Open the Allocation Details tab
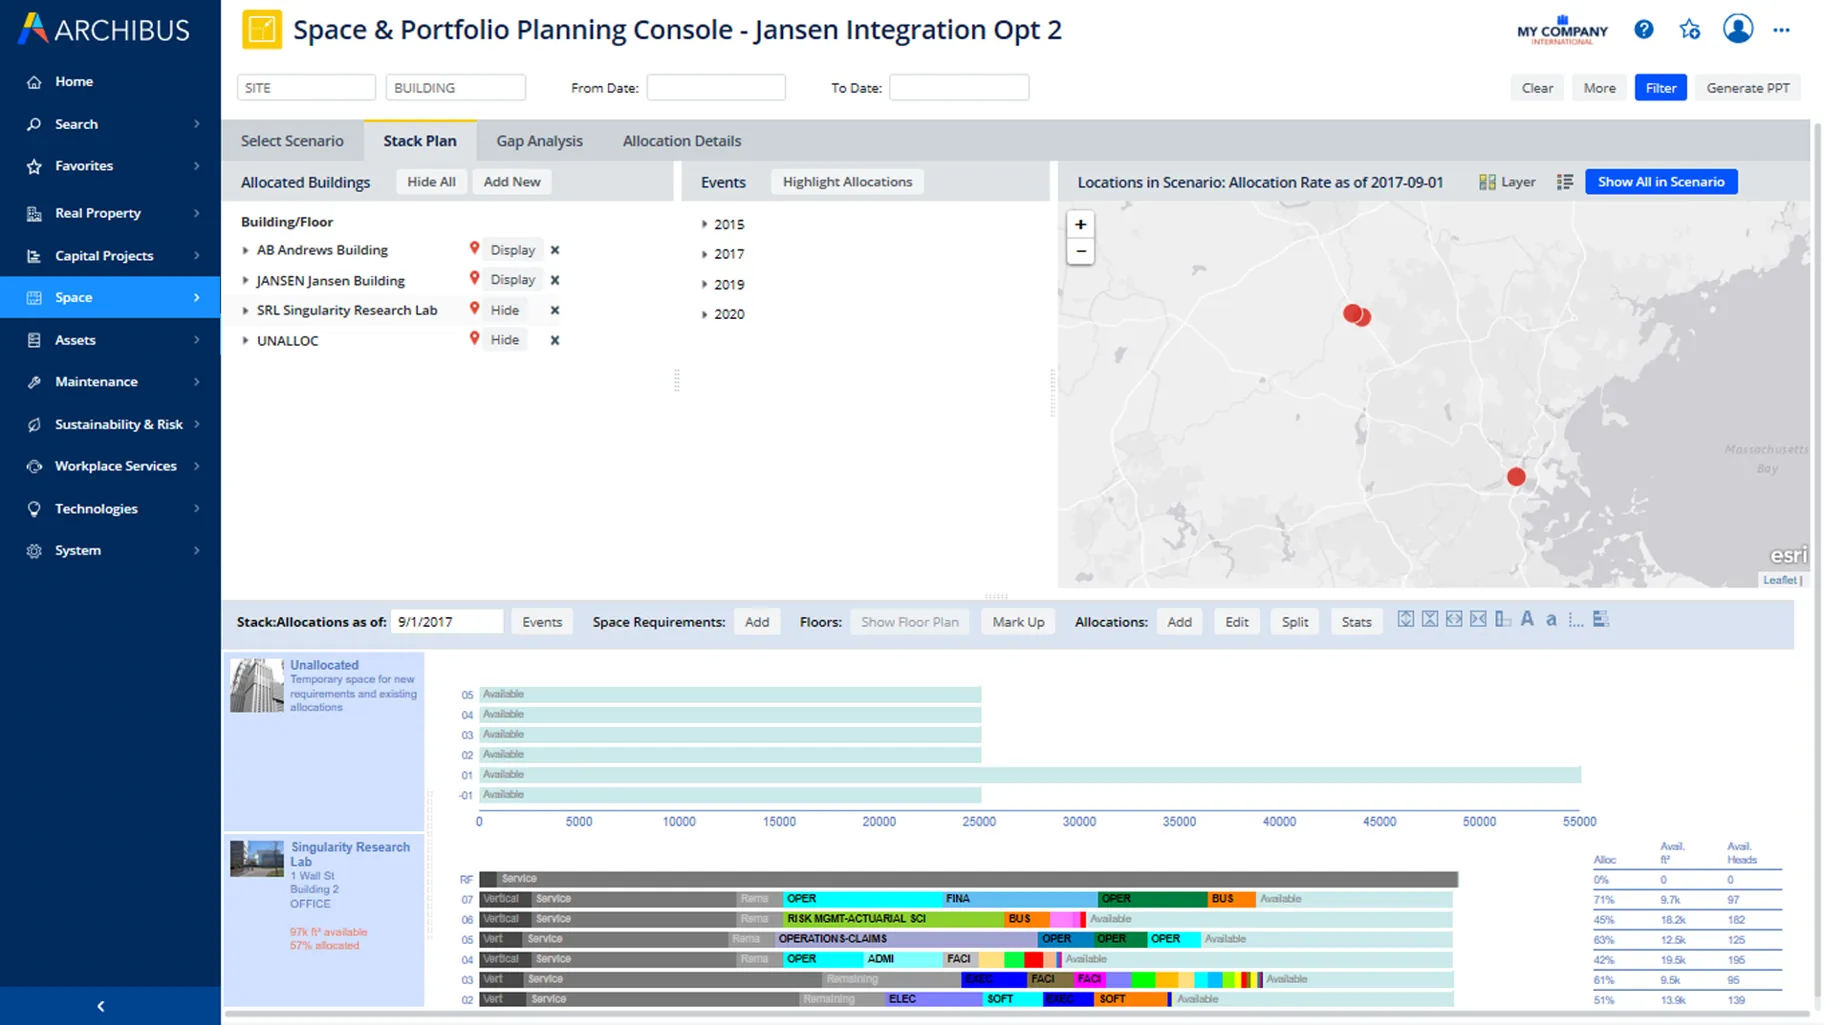1843x1025 pixels. tap(681, 141)
